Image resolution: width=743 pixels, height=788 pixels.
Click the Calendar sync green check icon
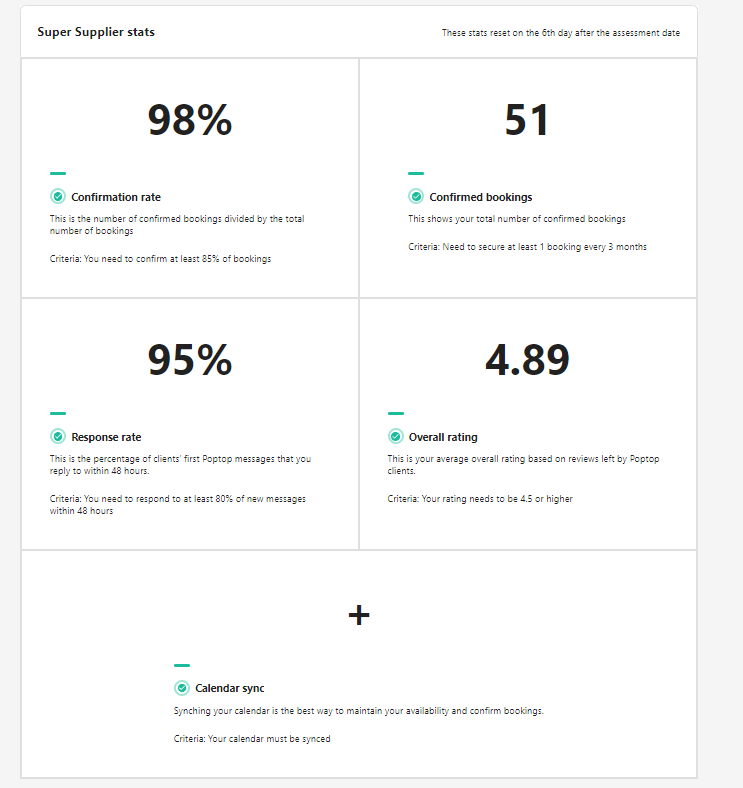click(x=182, y=688)
